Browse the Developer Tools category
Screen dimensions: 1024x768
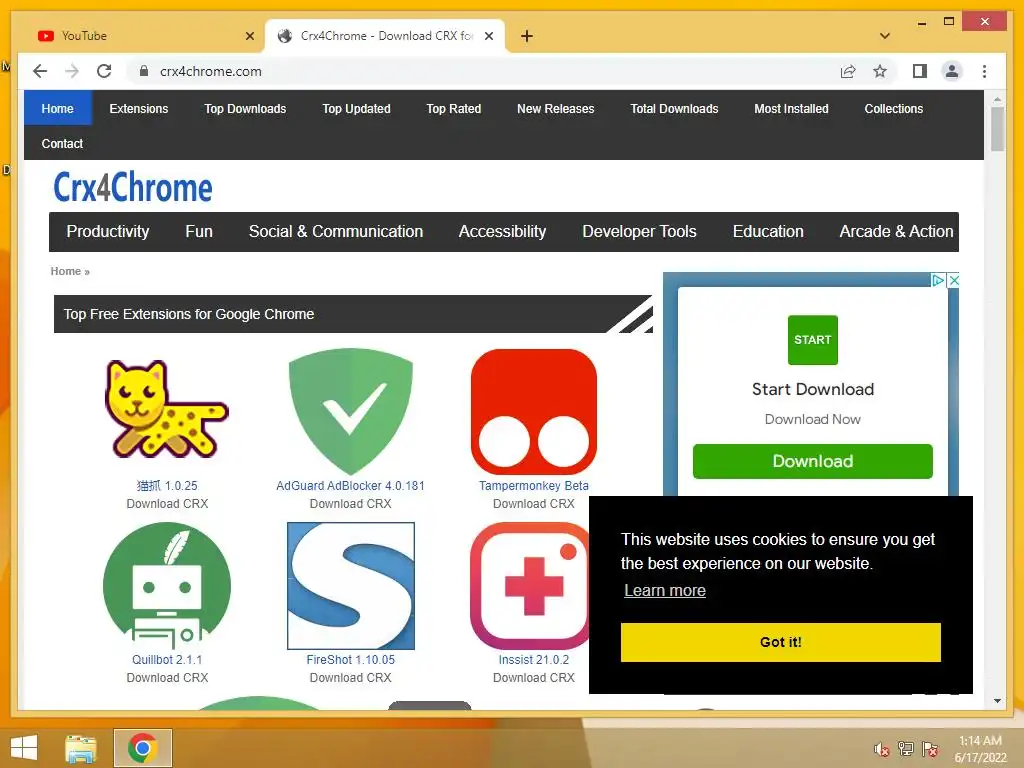[x=639, y=232]
